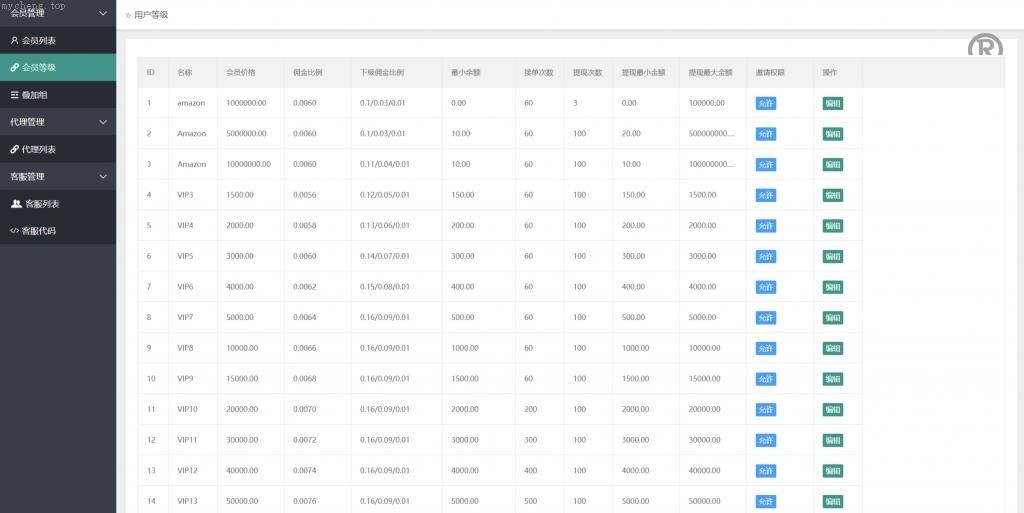Click the 会员价格 column header
The image size is (1024, 513).
click(x=241, y=73)
